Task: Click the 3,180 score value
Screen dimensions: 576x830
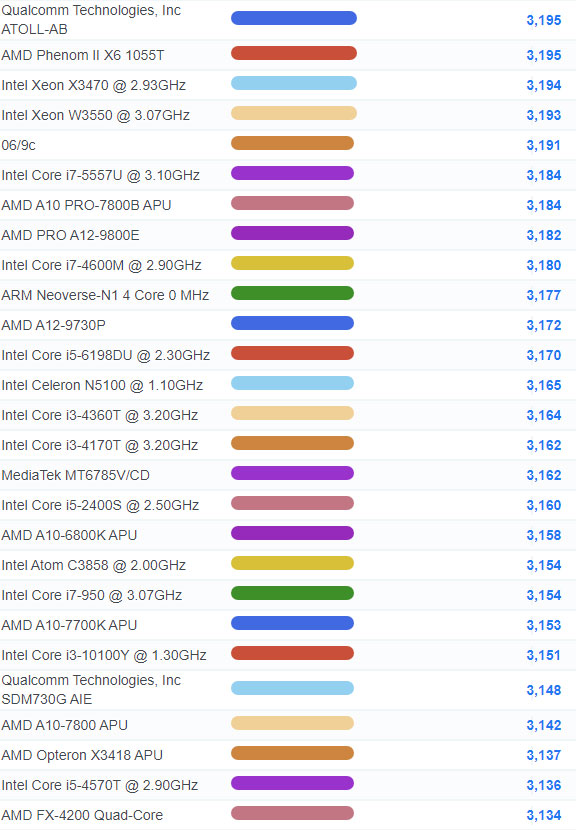Action: pyautogui.click(x=544, y=265)
